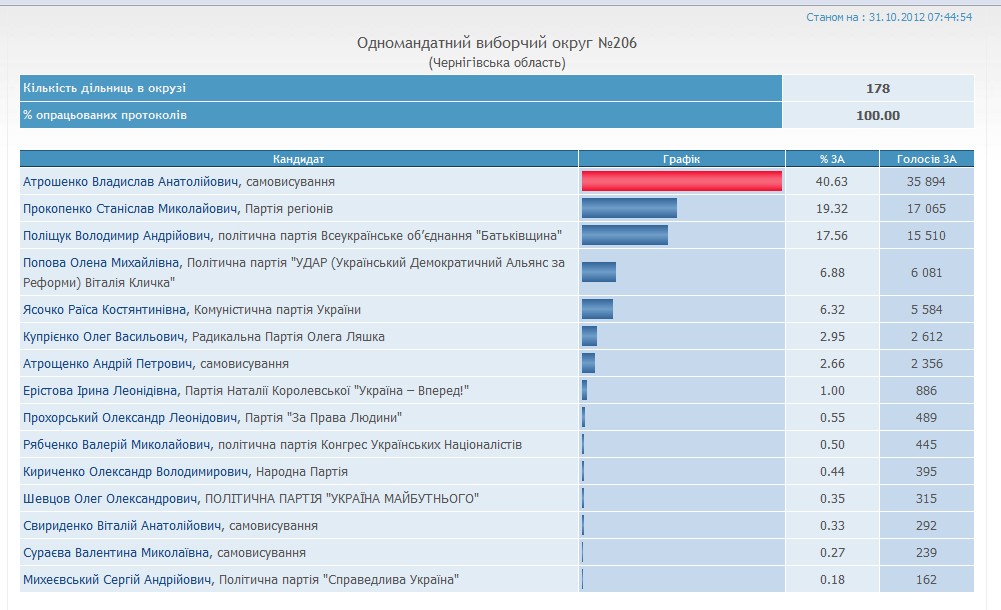Click the Голосів ЗА column header
This screenshot has width=1001, height=610.
click(x=927, y=159)
